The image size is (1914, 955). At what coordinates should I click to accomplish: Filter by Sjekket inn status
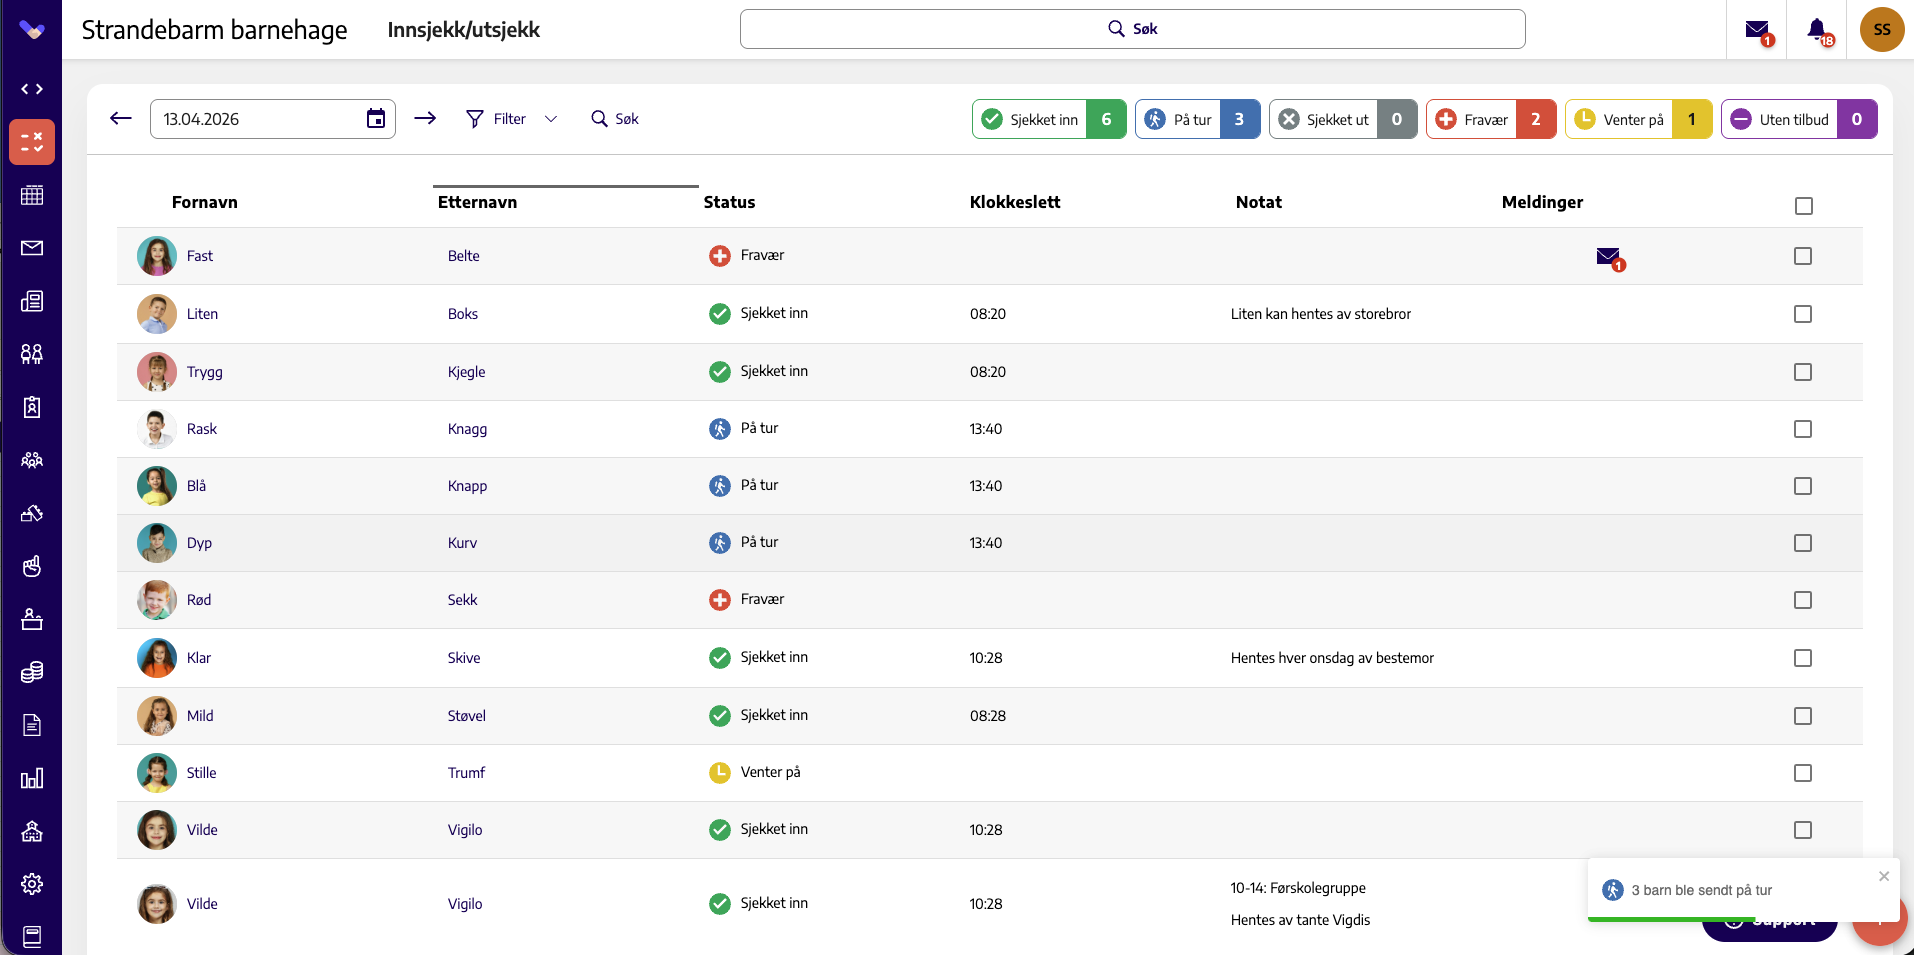pos(1049,119)
